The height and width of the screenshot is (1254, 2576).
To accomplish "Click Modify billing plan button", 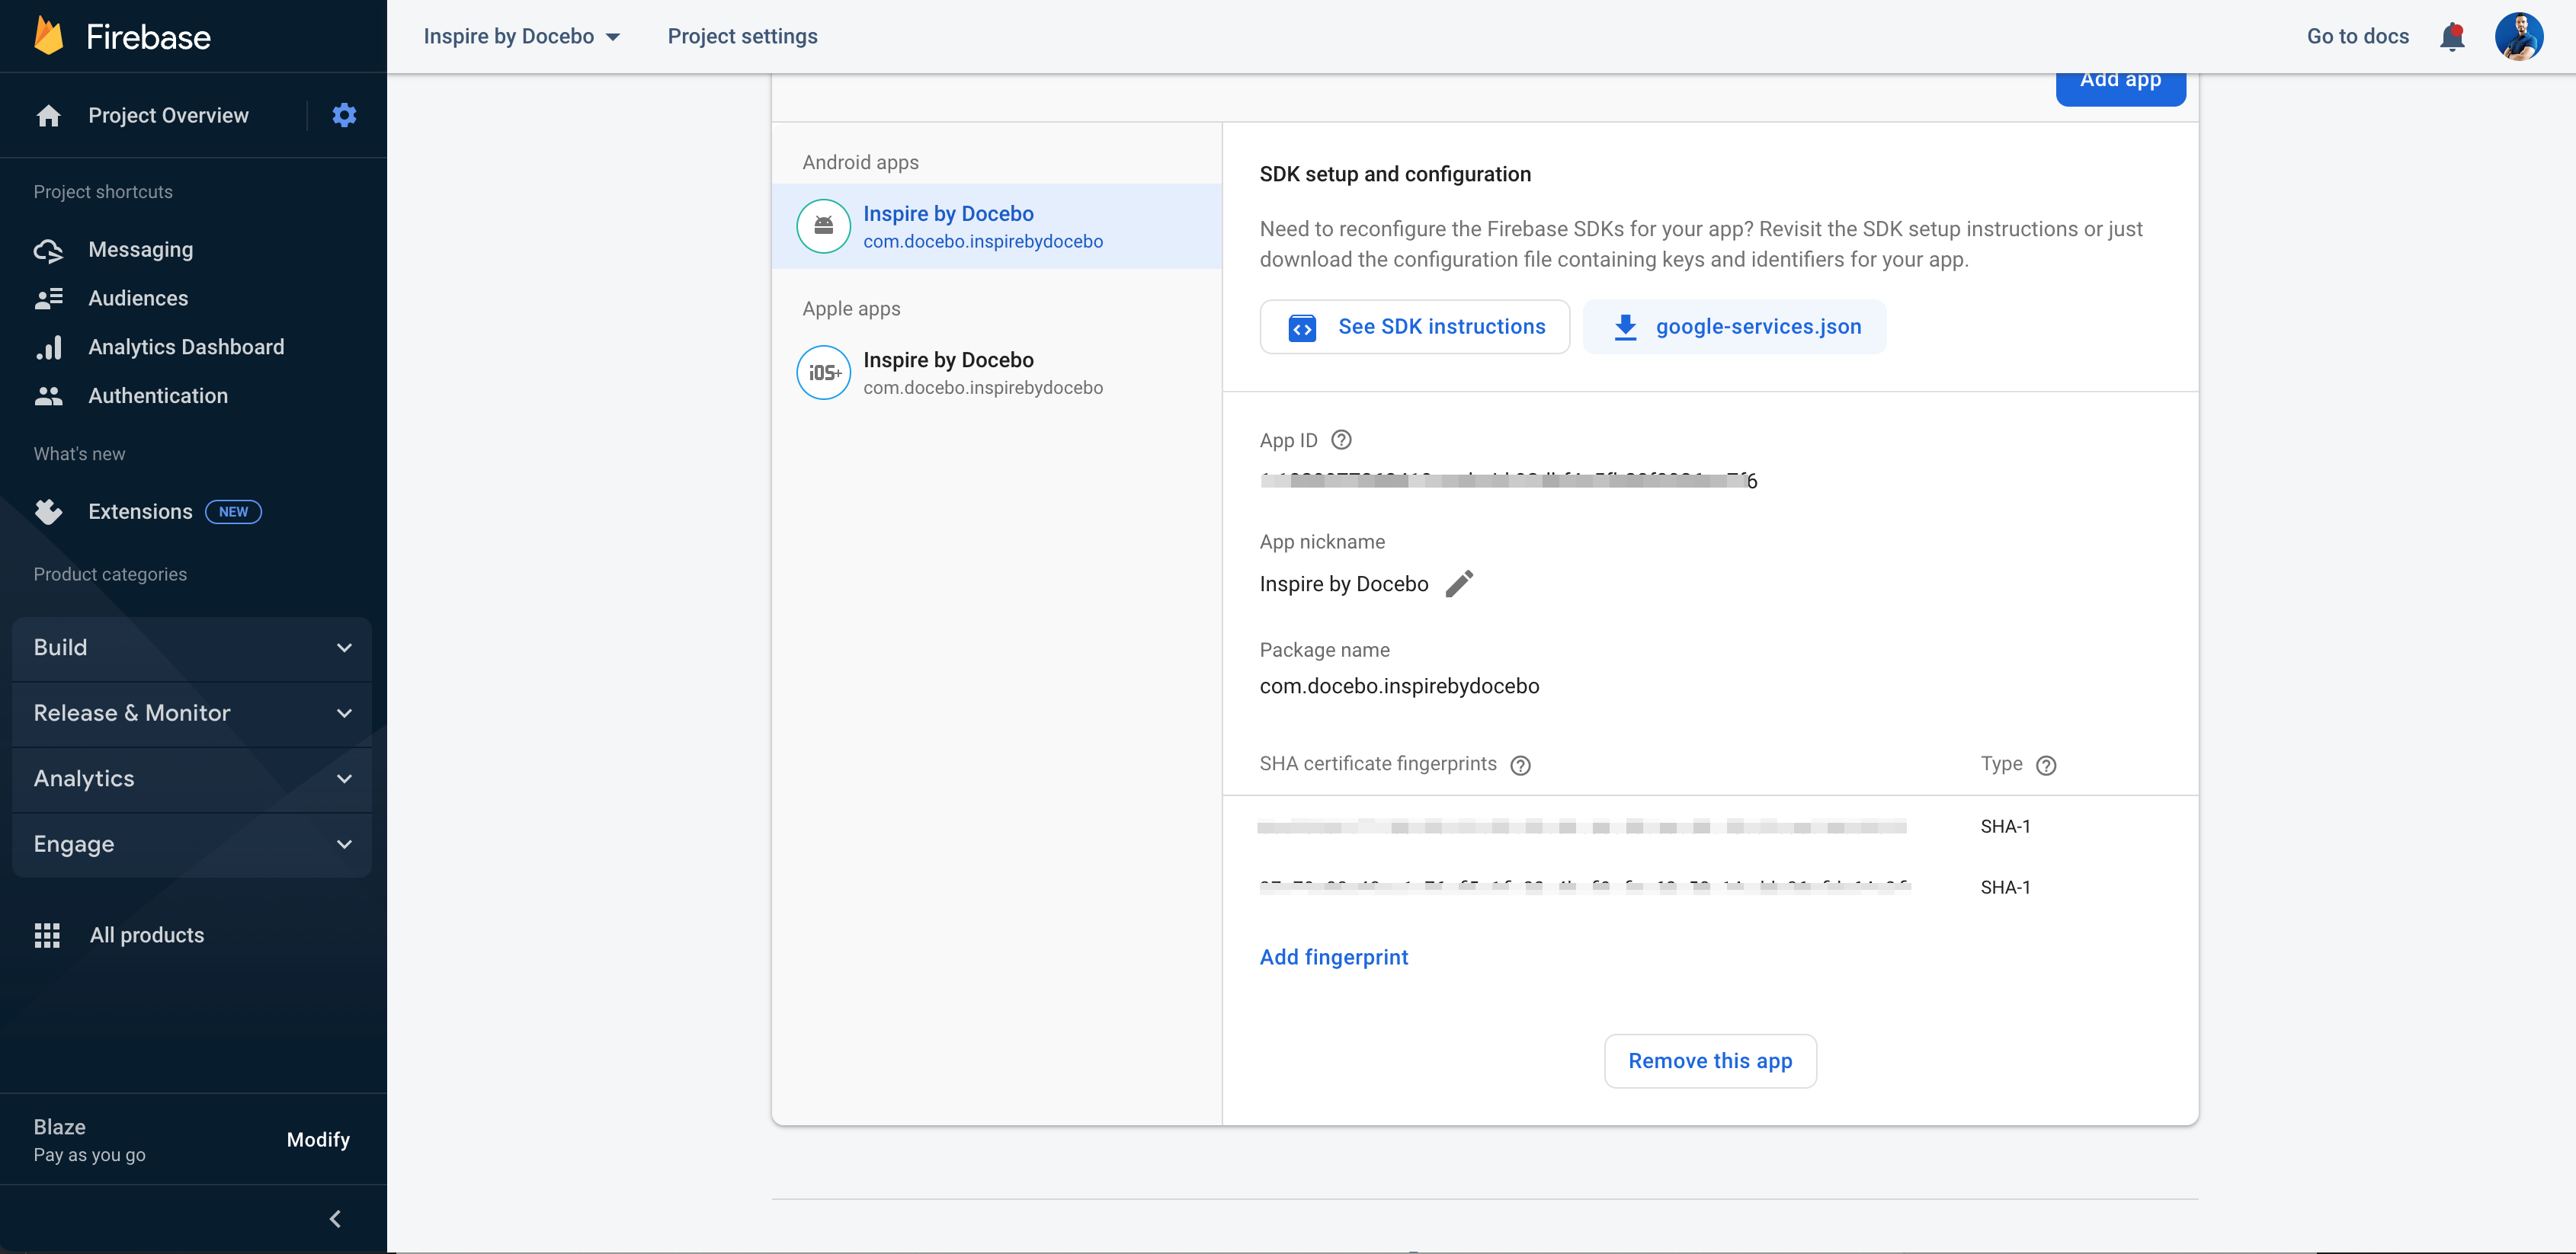I will pos(318,1140).
